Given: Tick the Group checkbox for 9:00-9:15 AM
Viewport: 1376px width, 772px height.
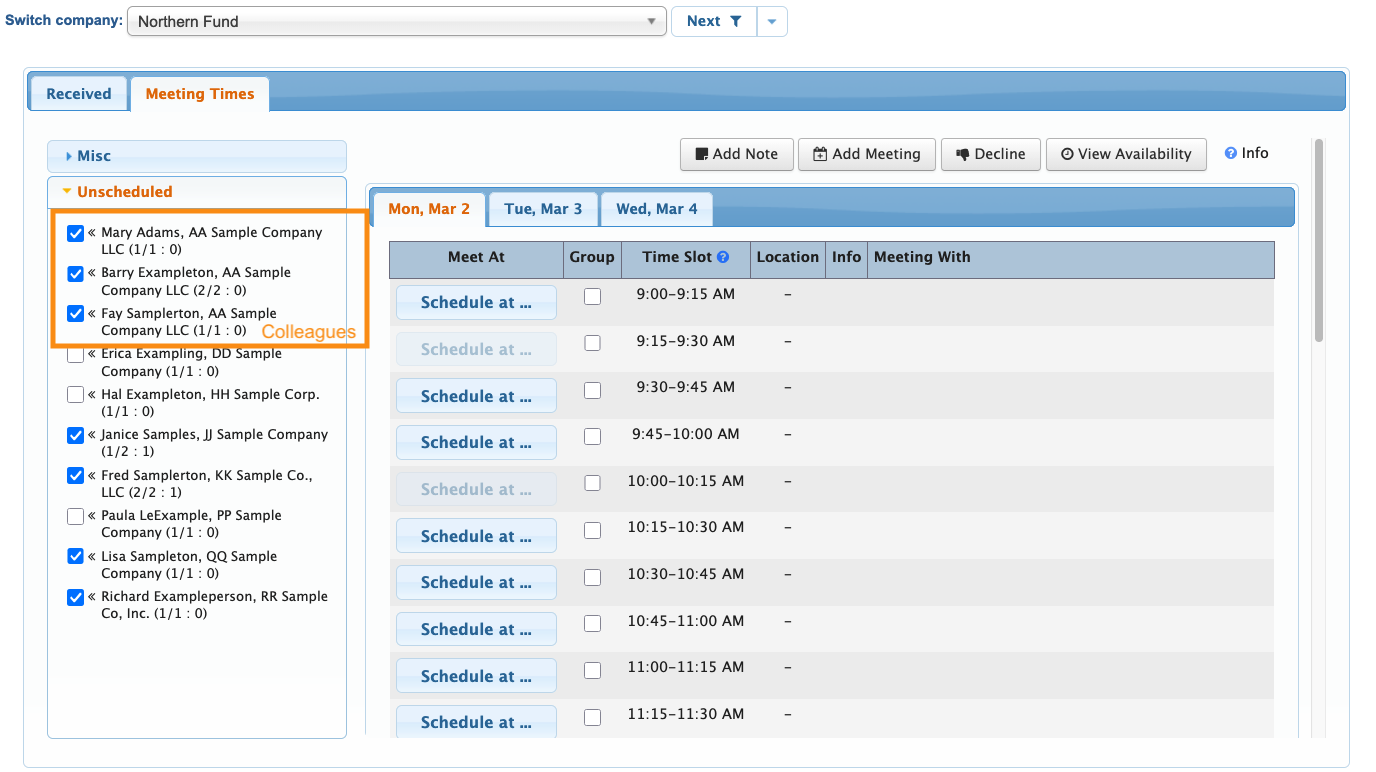Looking at the screenshot, I should point(592,296).
